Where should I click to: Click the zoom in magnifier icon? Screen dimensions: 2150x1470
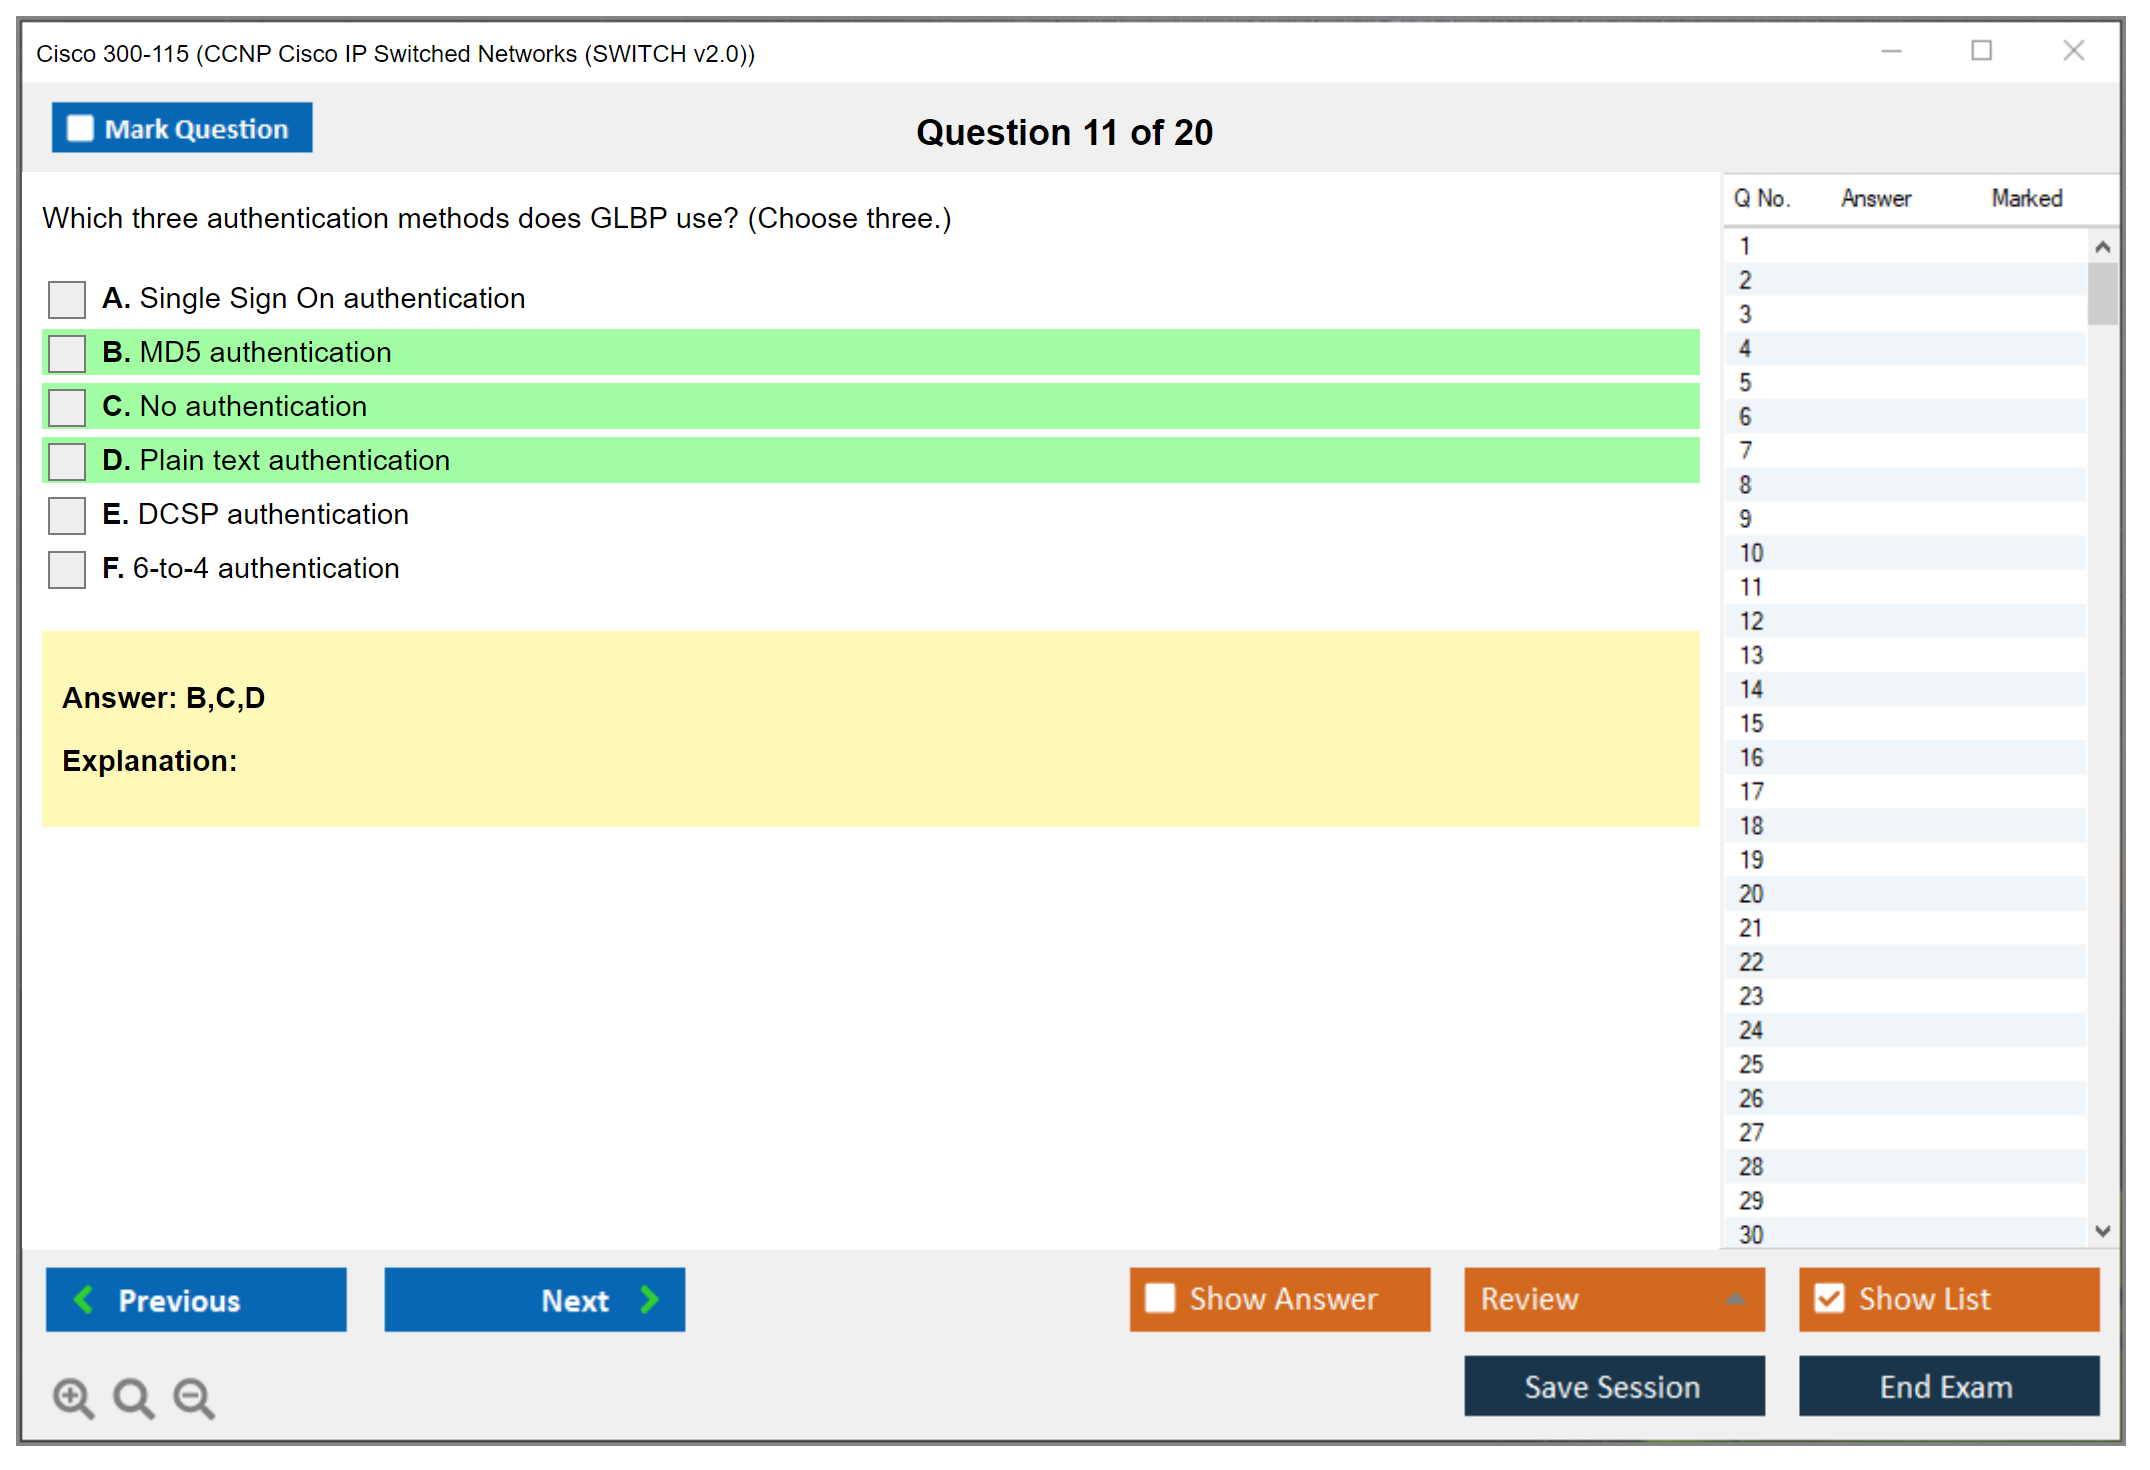tap(73, 1397)
